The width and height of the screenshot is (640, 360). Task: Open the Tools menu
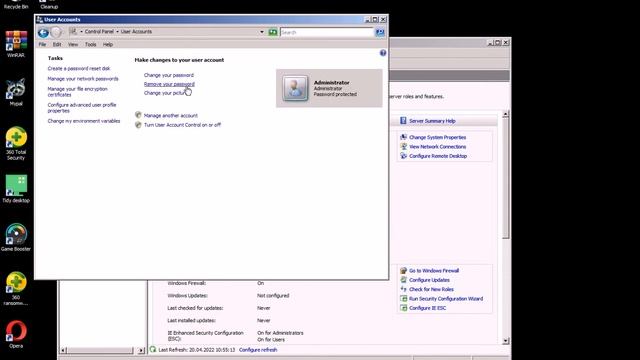click(91, 44)
